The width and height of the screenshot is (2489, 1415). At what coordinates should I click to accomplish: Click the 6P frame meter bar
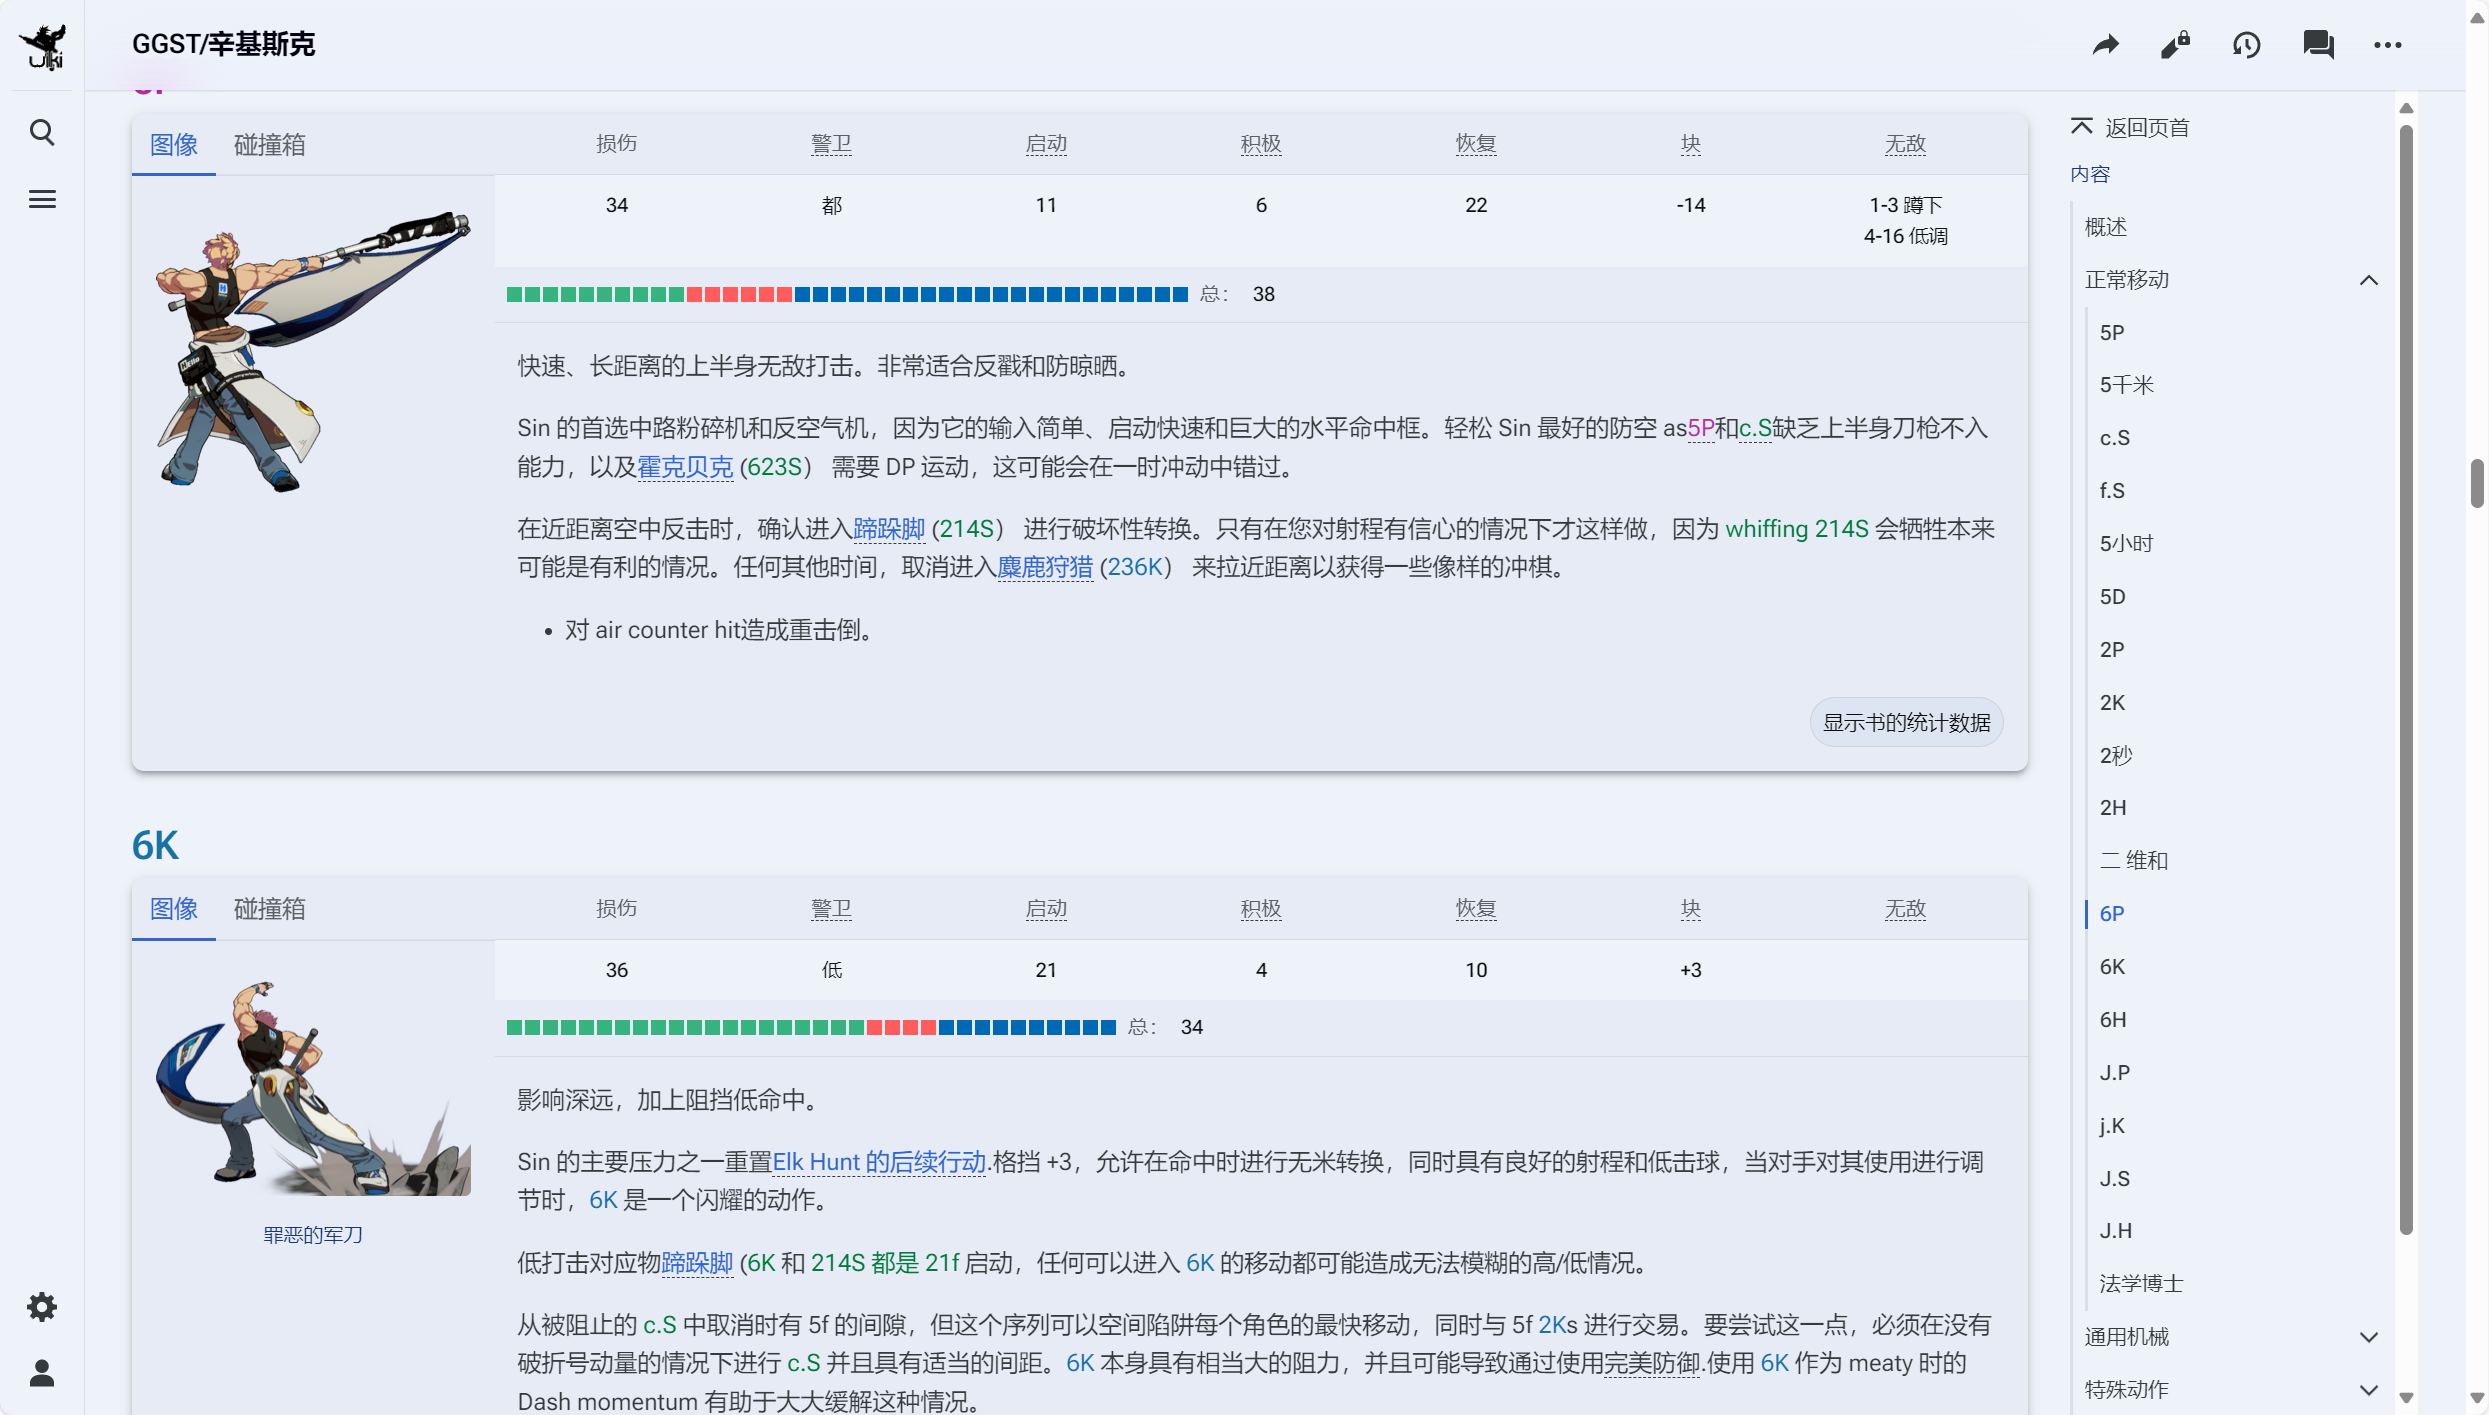click(847, 294)
